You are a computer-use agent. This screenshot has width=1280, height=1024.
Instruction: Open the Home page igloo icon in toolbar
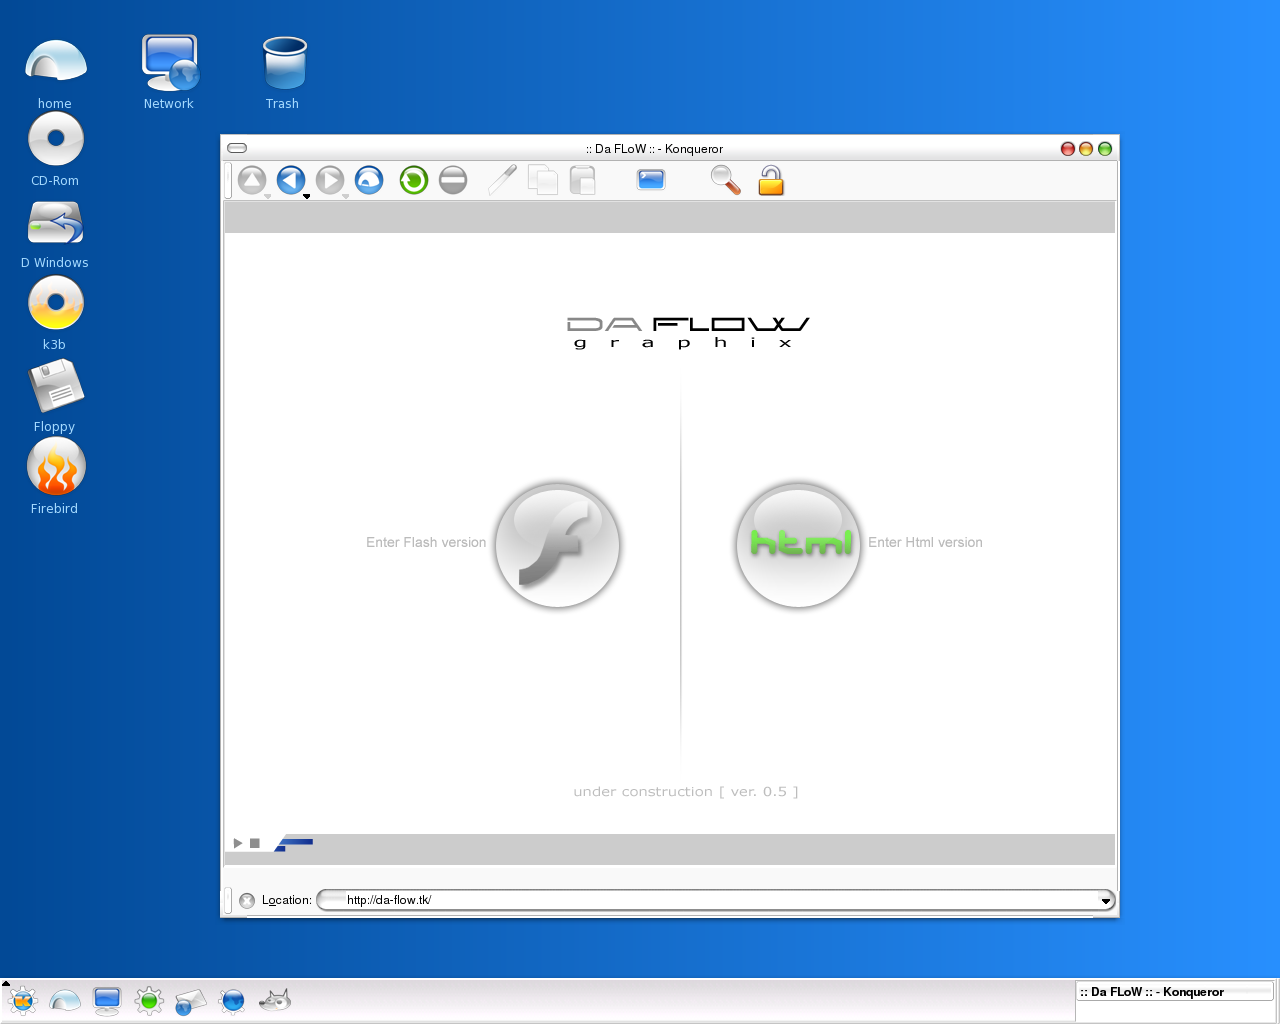click(369, 180)
